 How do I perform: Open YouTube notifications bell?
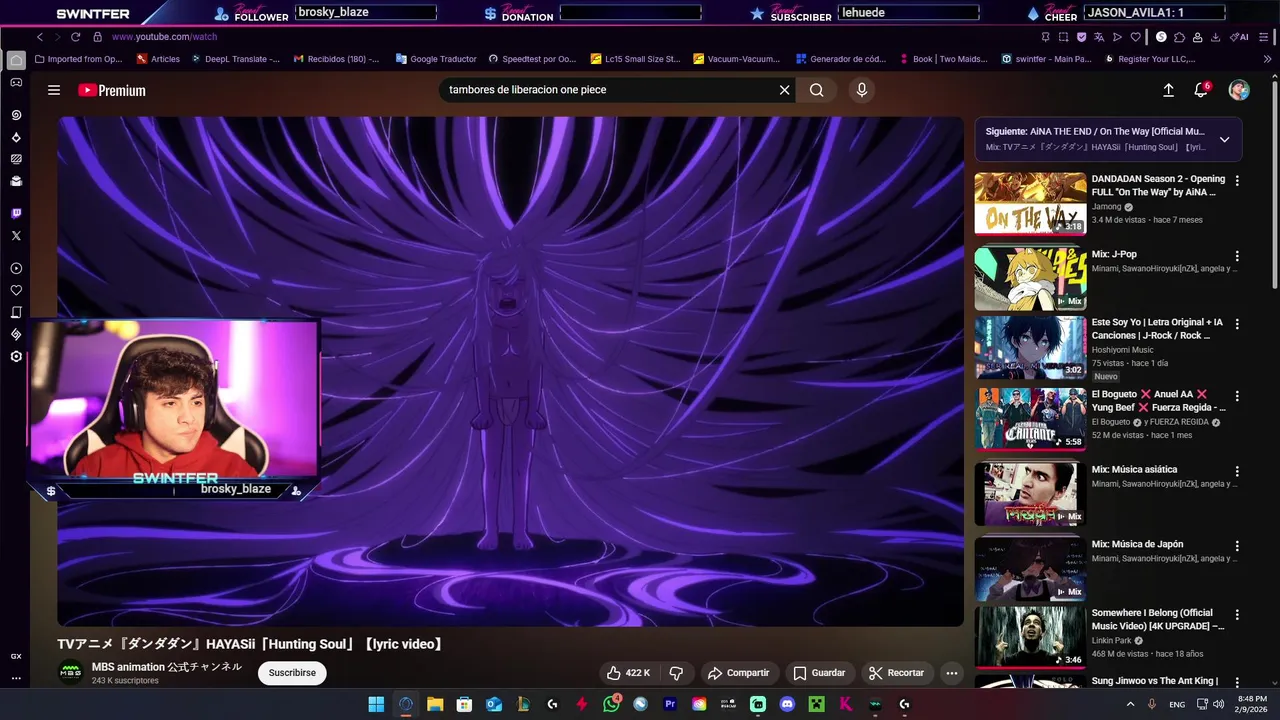(x=1202, y=90)
